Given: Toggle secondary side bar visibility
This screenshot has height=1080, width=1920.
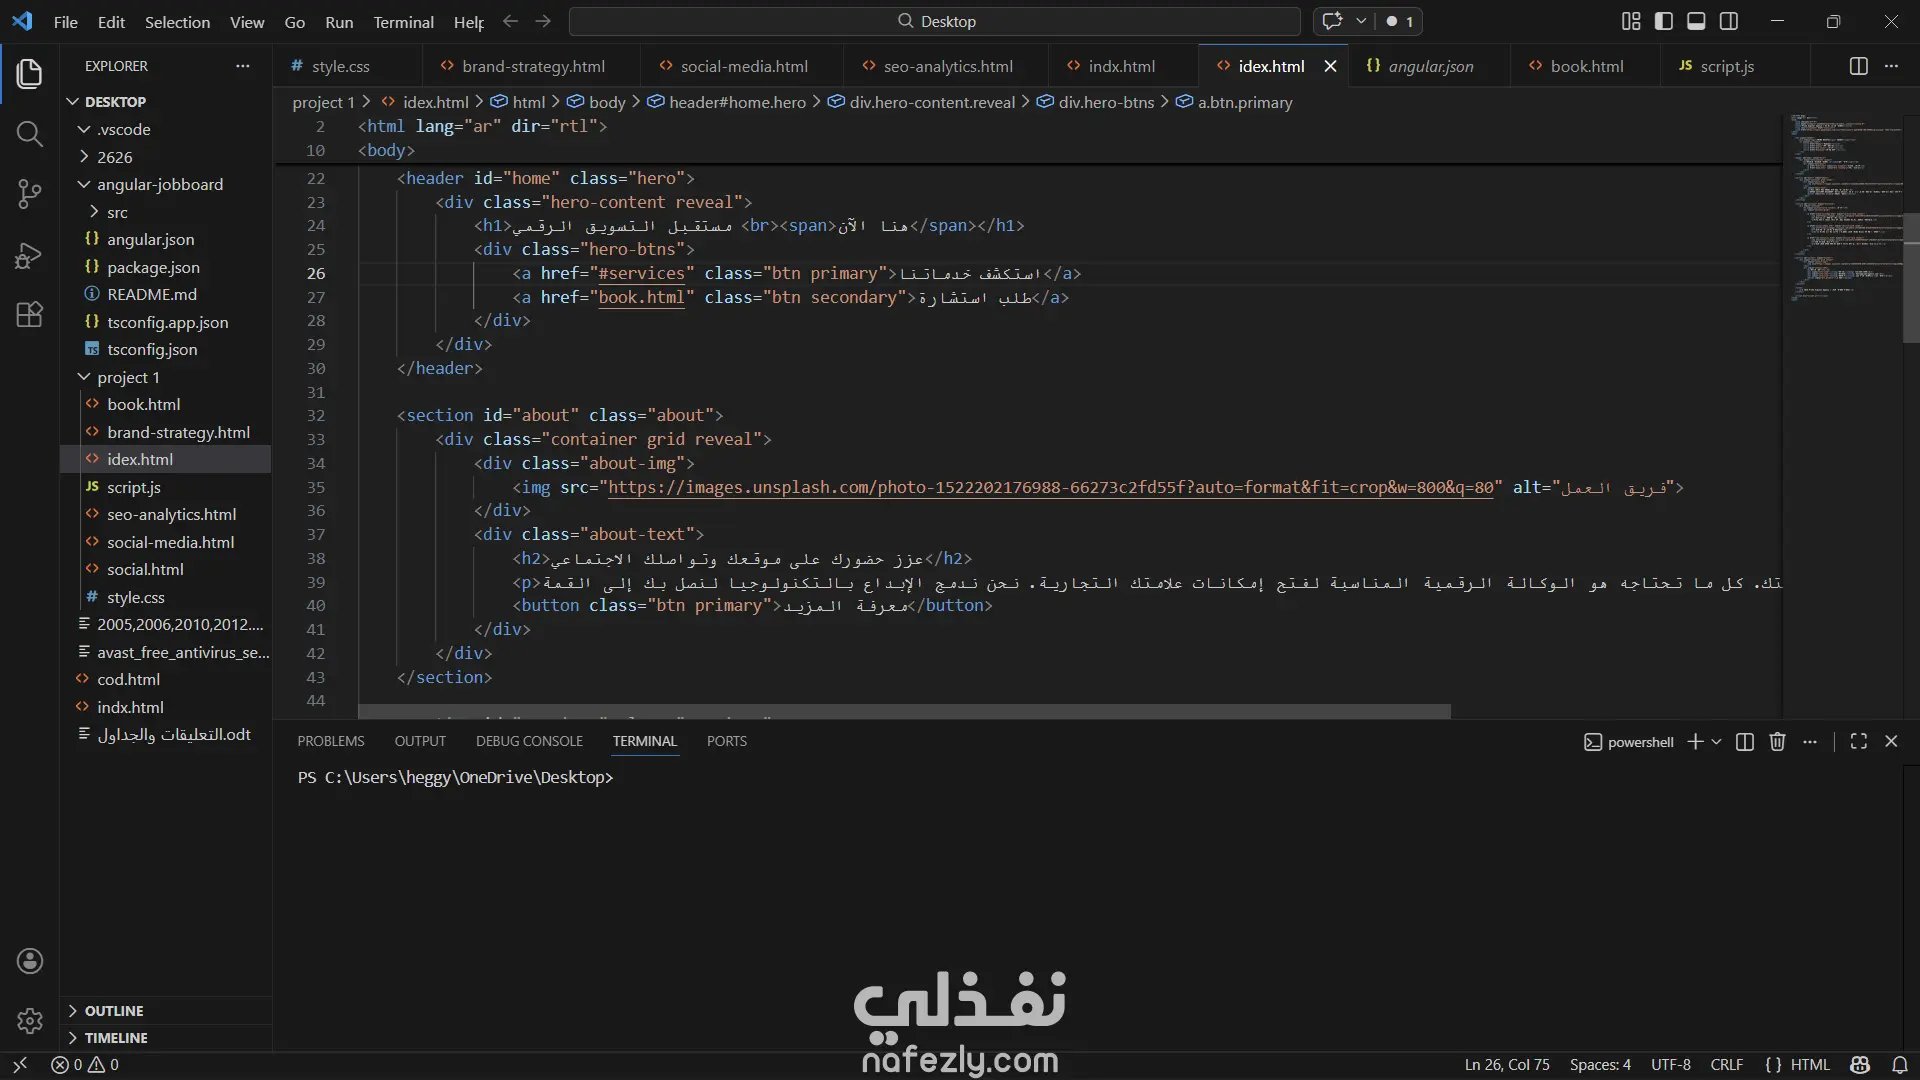Looking at the screenshot, I should click(1729, 21).
